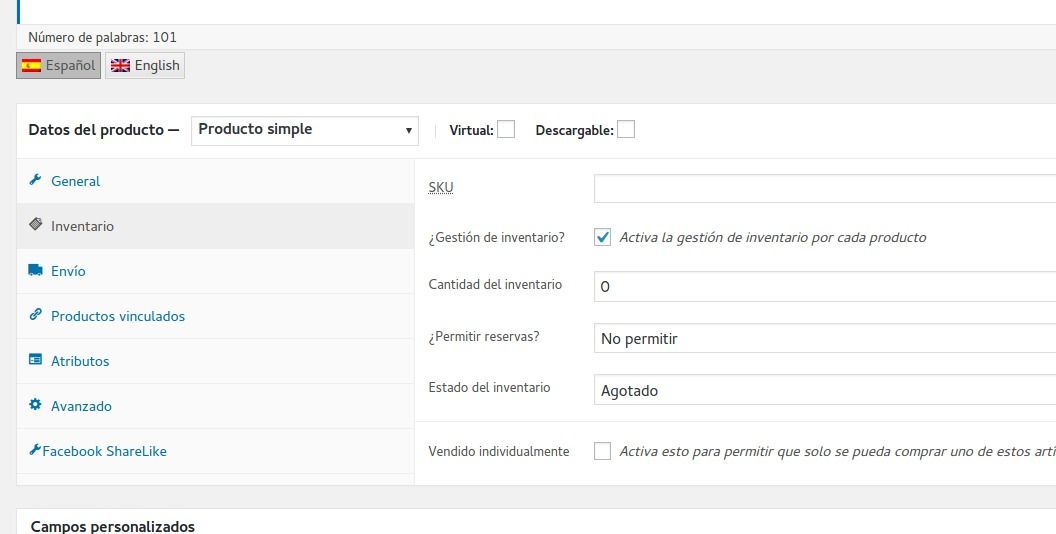Screen dimensions: 1056x534
Task: Switch to the Envío tab
Action: 215,271
